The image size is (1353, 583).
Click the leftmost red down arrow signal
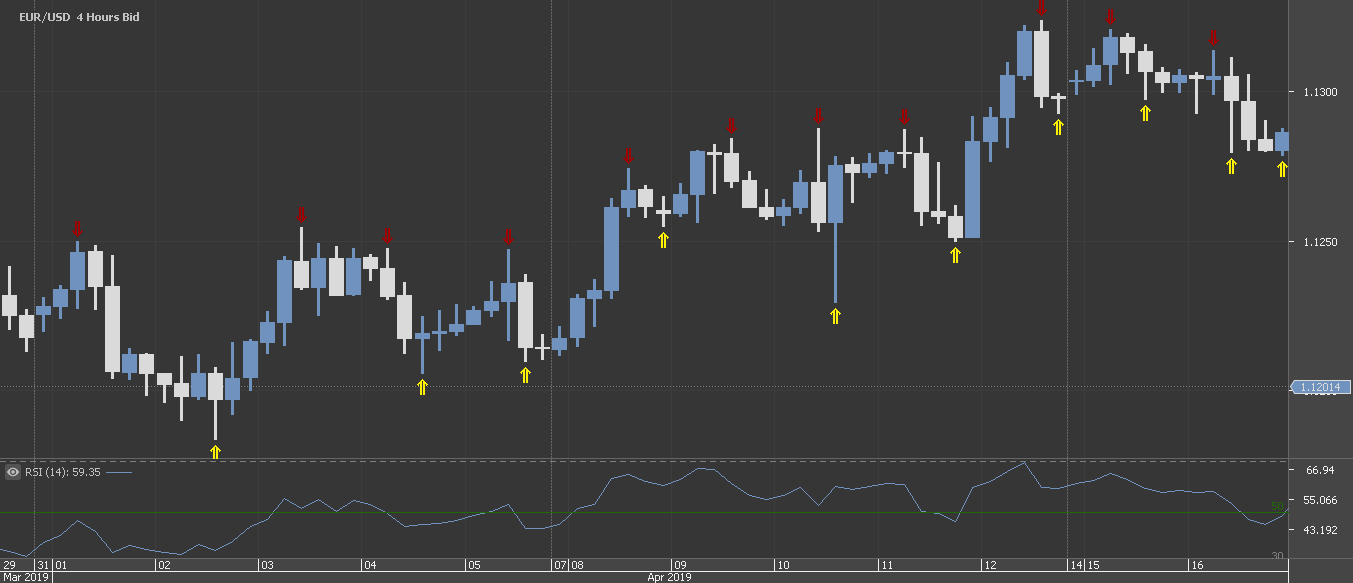(x=78, y=230)
